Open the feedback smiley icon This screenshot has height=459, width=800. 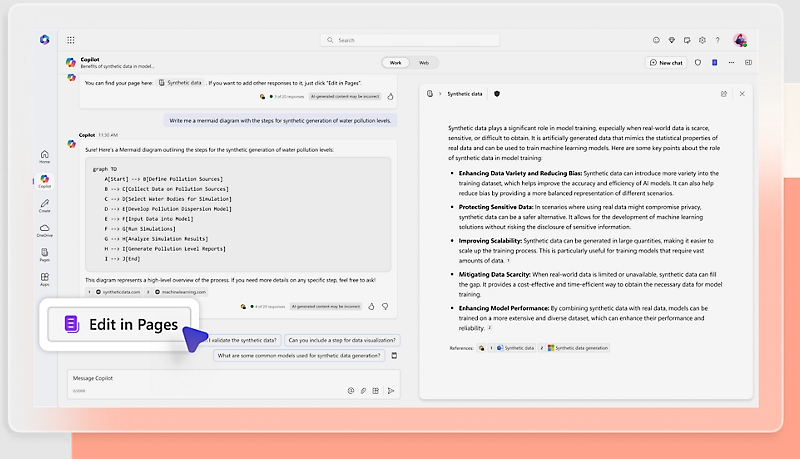point(656,40)
